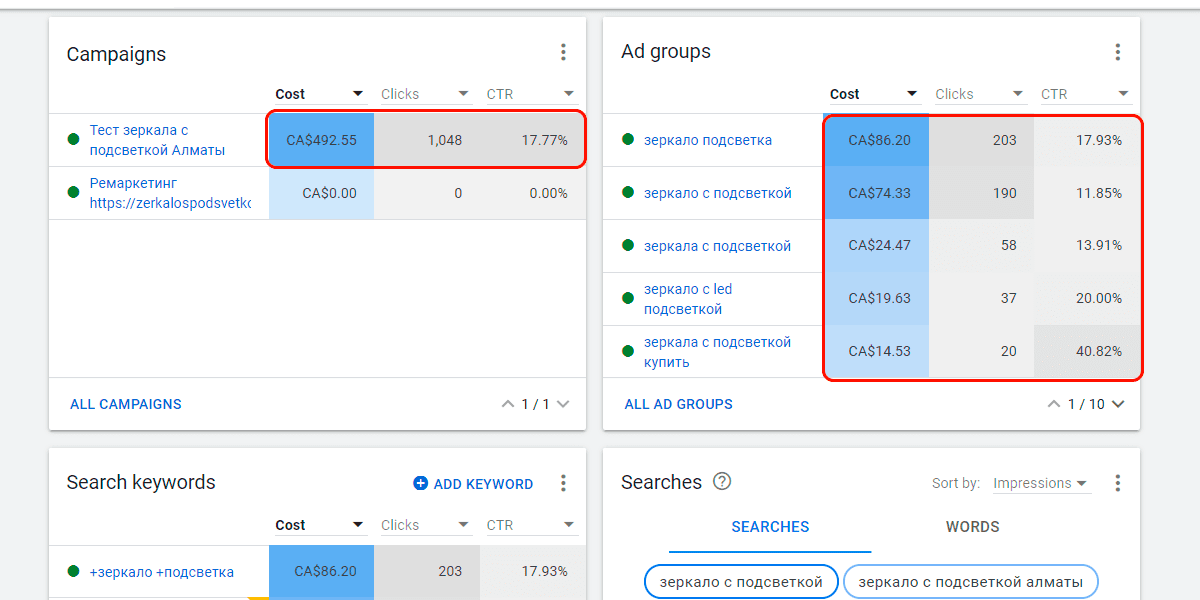Screen dimensions: 1200x600
Task: Select the зеркало с подсветкой алматы search chip
Action: coord(970,581)
